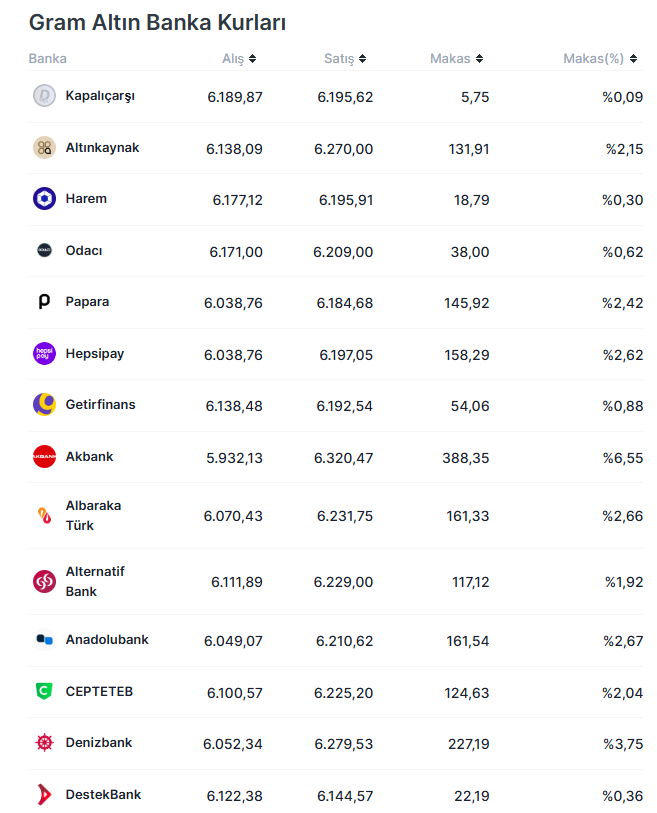
Task: Click the Denizbank helm logo icon
Action: point(44,743)
